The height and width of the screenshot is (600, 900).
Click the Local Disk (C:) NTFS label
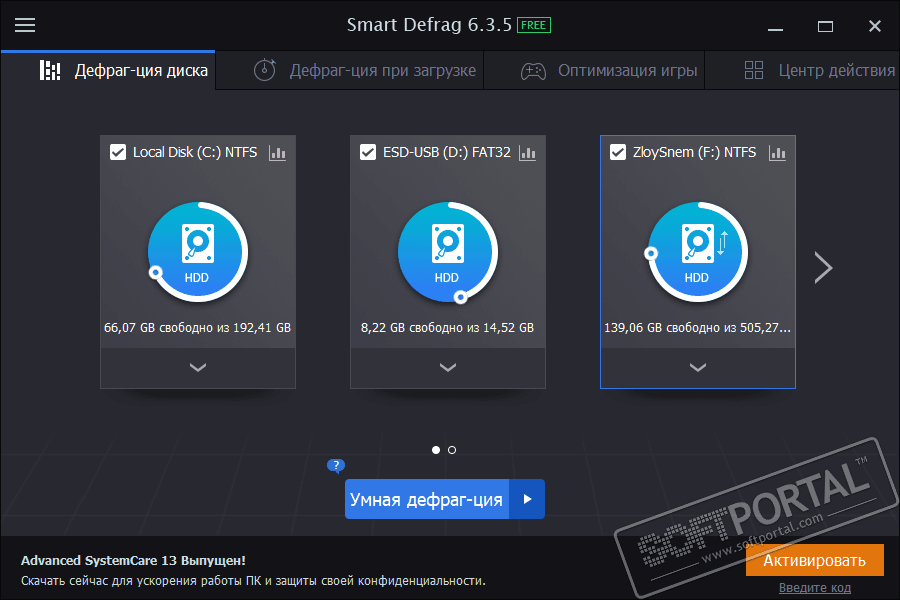195,152
